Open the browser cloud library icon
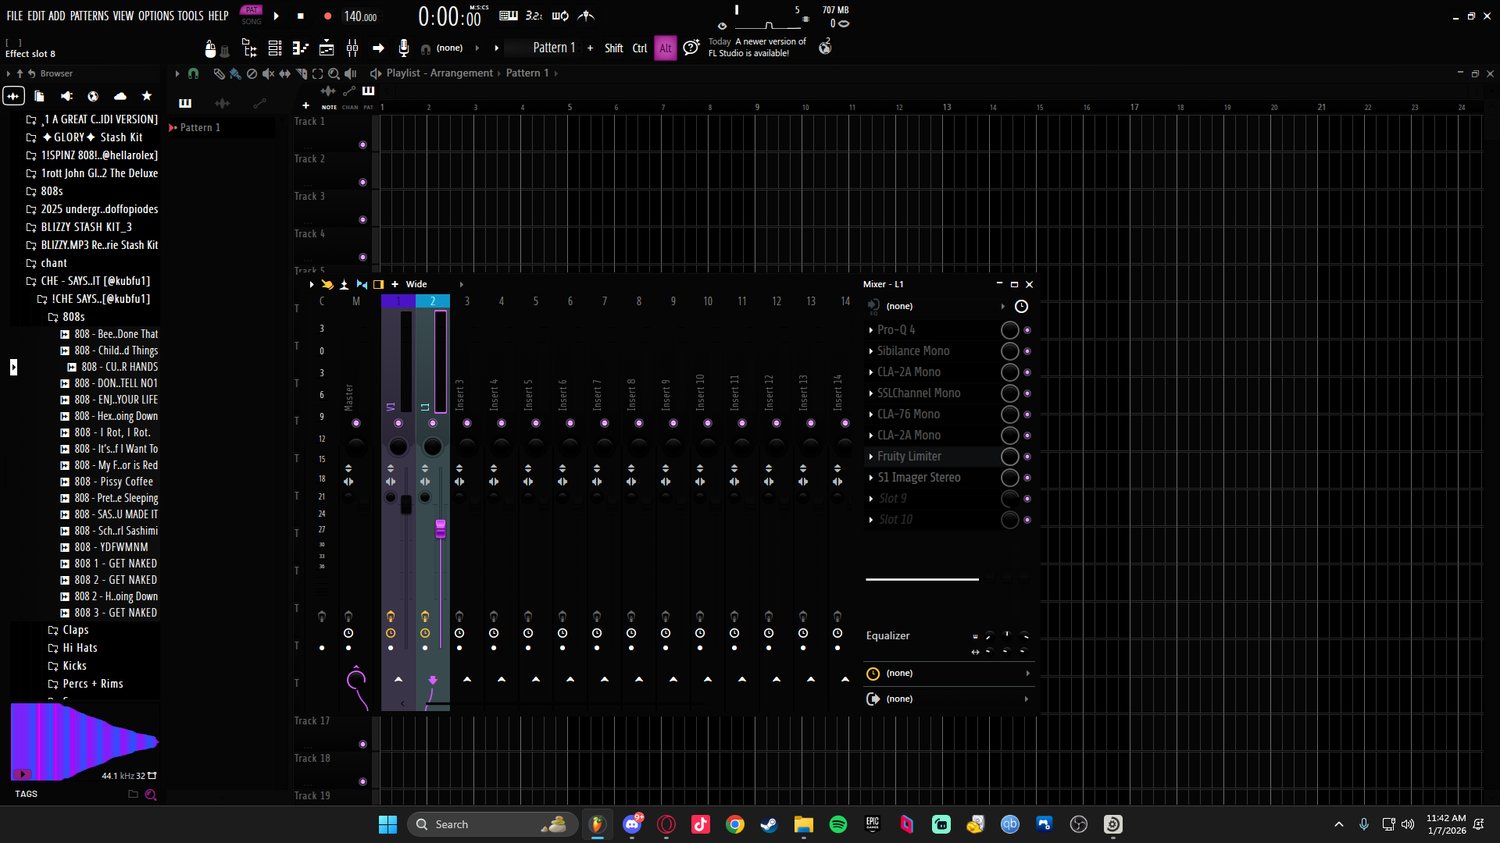The image size is (1500, 843). (x=120, y=96)
